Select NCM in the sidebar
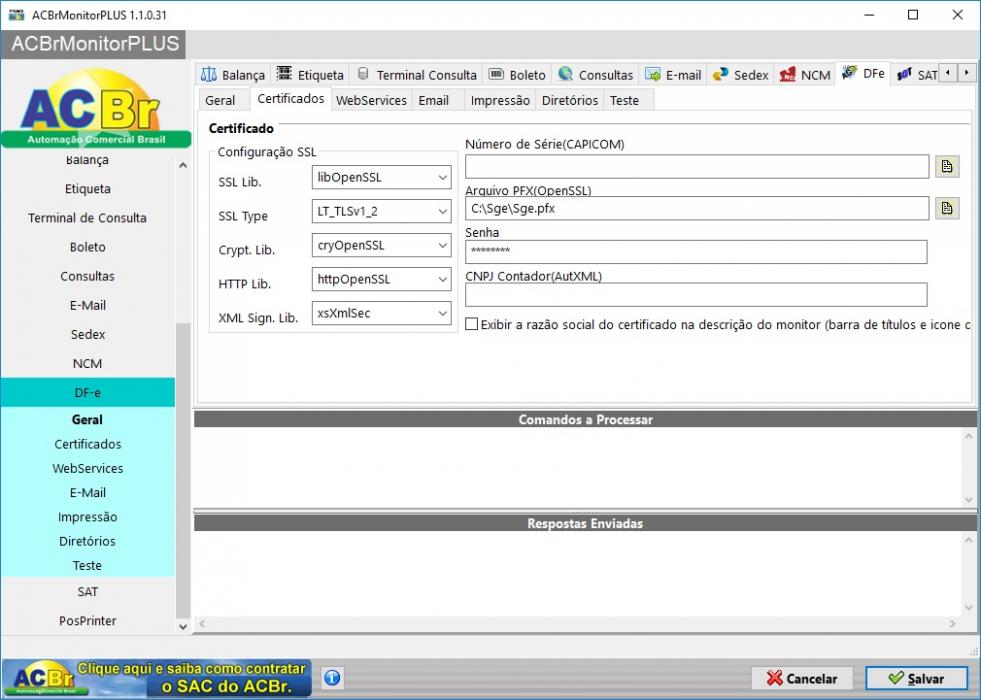The width and height of the screenshot is (981, 700). [88, 363]
